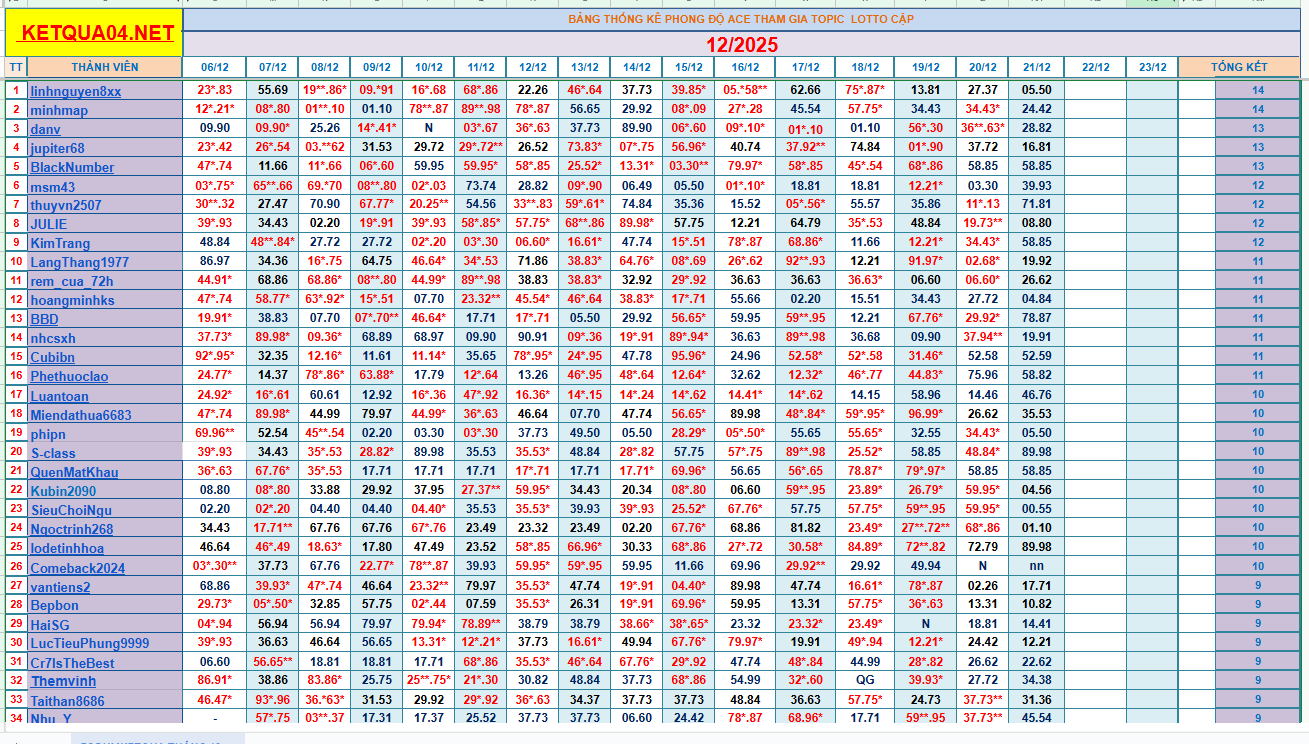Select the TỔNG KẾT column header
The width and height of the screenshot is (1309, 744).
(x=1239, y=67)
